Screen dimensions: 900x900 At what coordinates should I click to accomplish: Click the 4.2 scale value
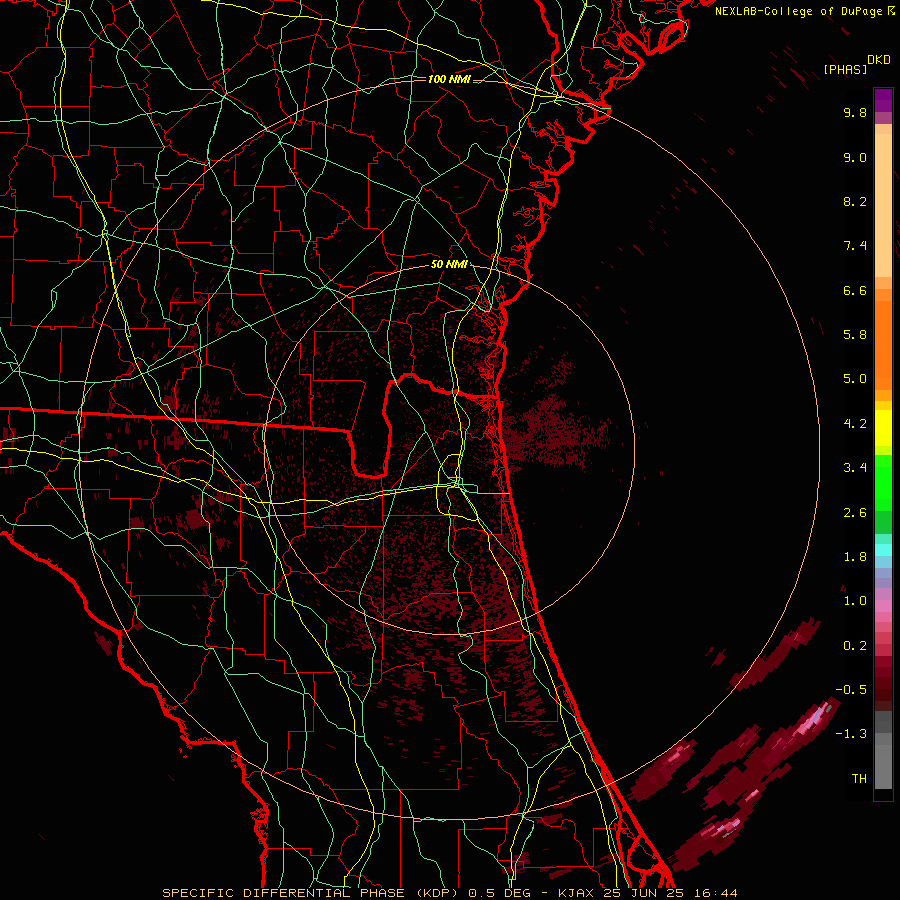[855, 424]
